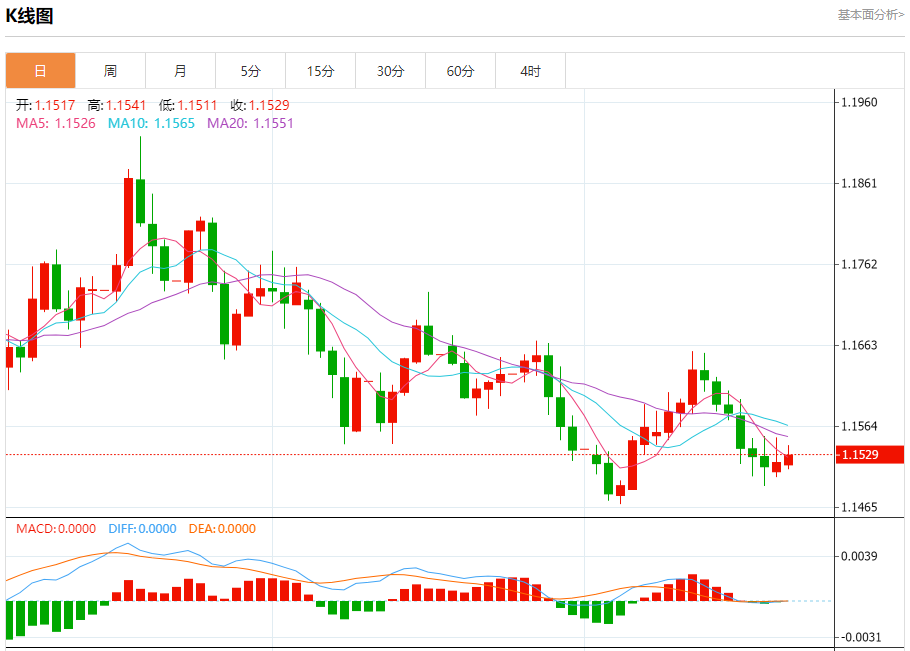
Task: Click the MA10: 1.1565 indicator label
Action: click(151, 123)
